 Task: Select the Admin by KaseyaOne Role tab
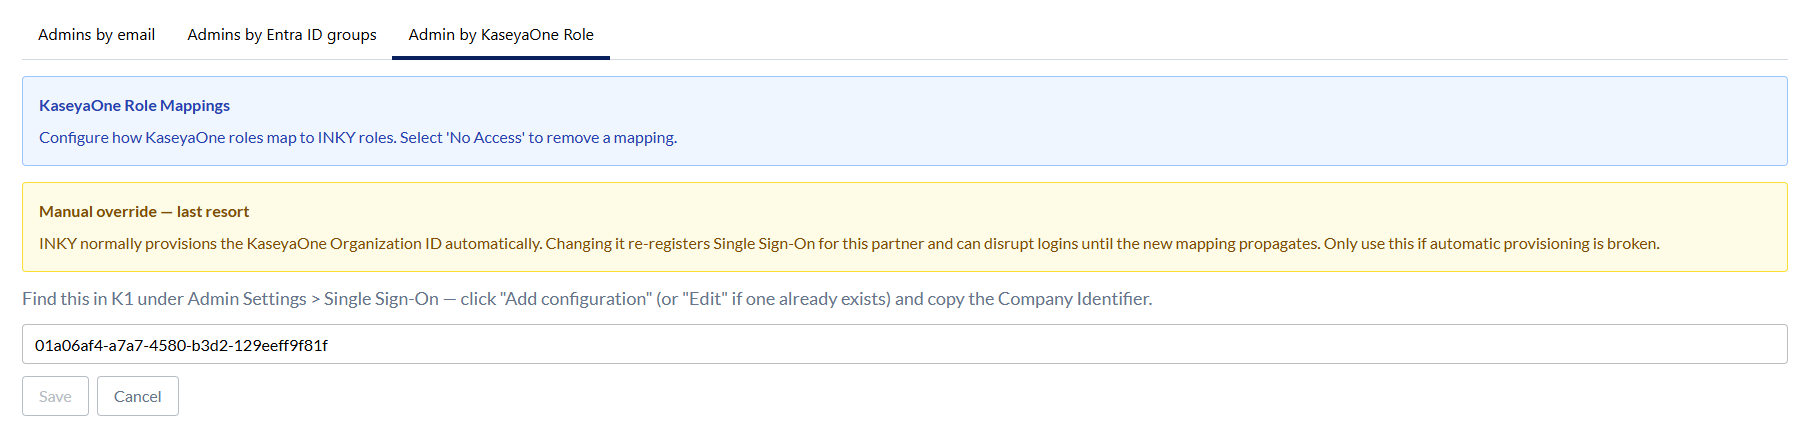pyautogui.click(x=501, y=35)
